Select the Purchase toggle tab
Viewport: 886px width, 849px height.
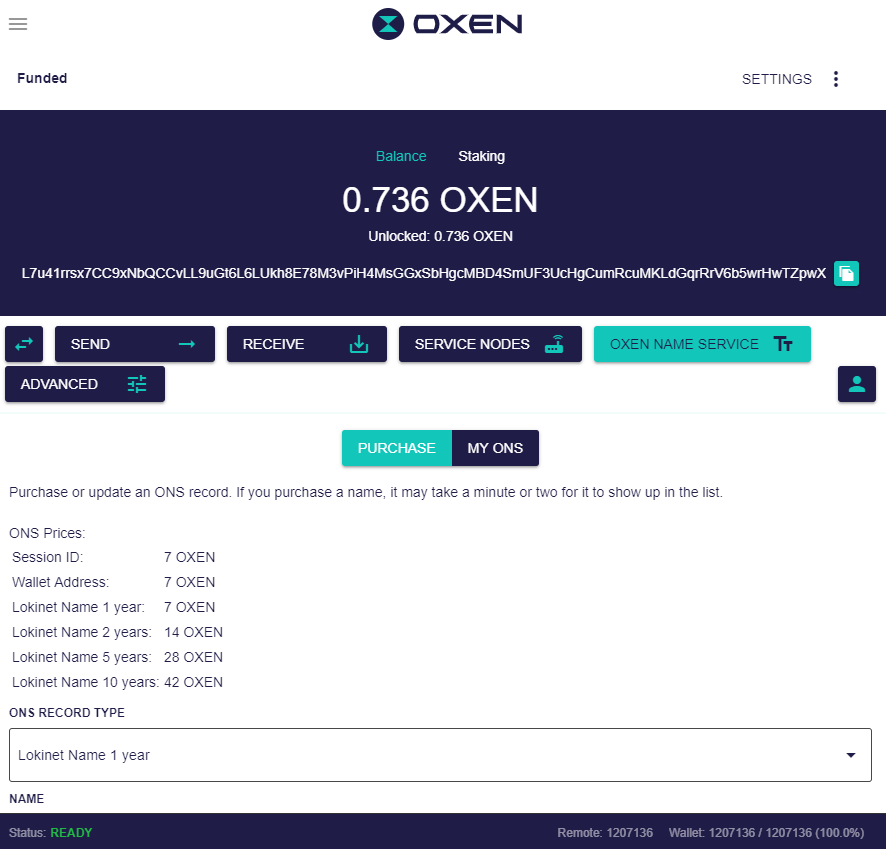click(x=396, y=448)
